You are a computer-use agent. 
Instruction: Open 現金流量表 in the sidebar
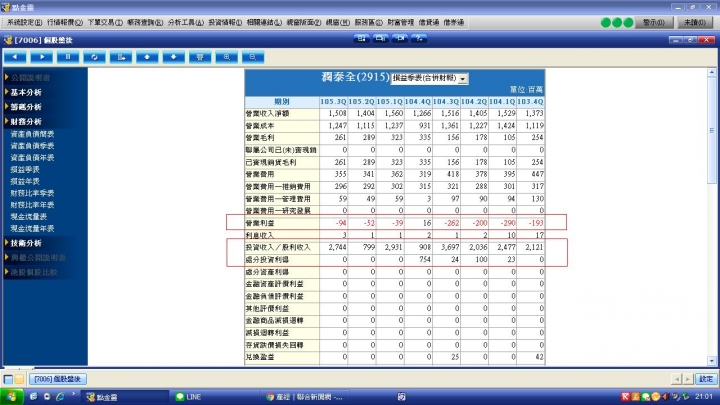point(28,217)
